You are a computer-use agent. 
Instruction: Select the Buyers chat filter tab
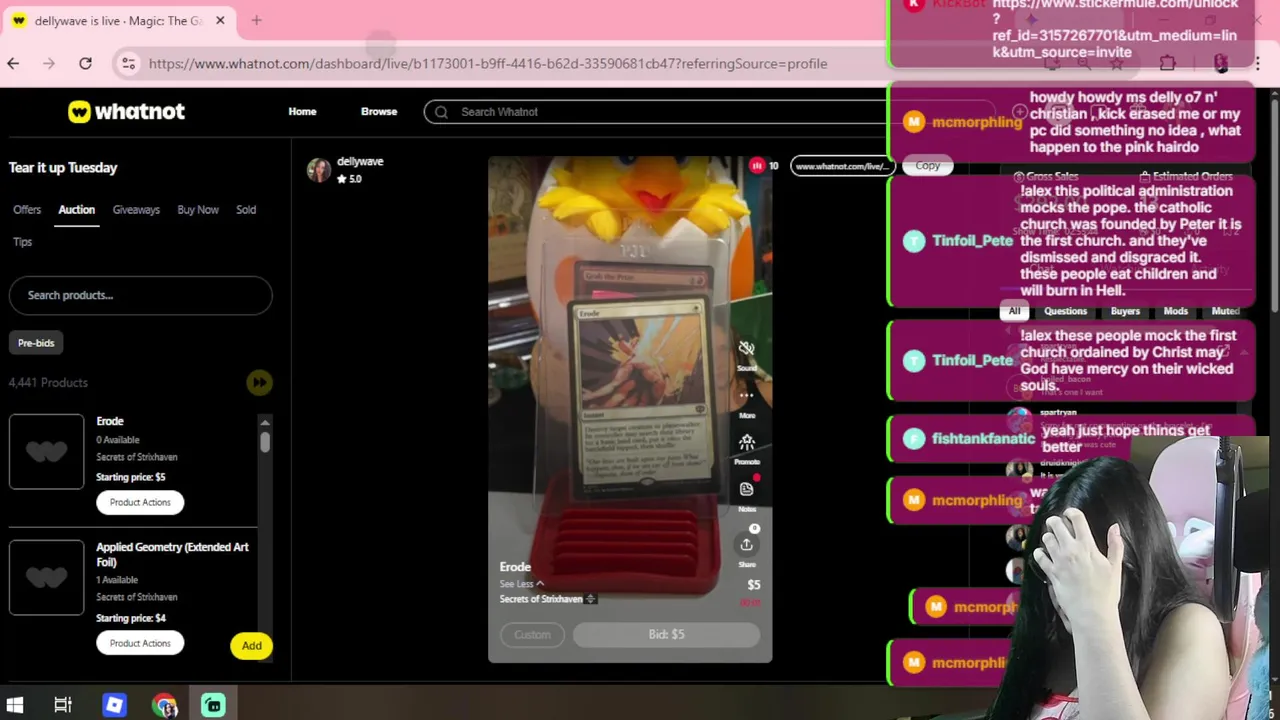[1125, 311]
